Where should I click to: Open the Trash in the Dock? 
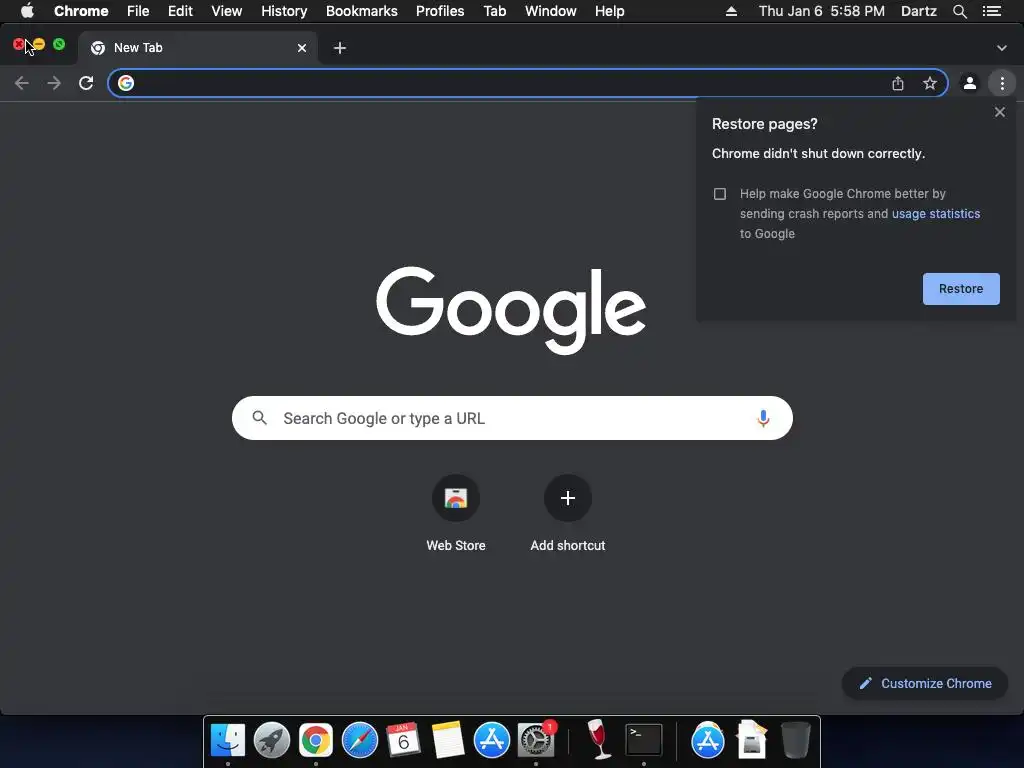pyautogui.click(x=795, y=739)
